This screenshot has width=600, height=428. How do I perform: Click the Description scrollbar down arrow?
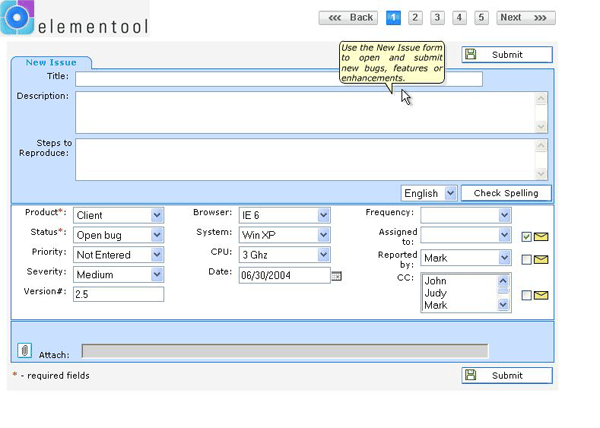(x=541, y=126)
